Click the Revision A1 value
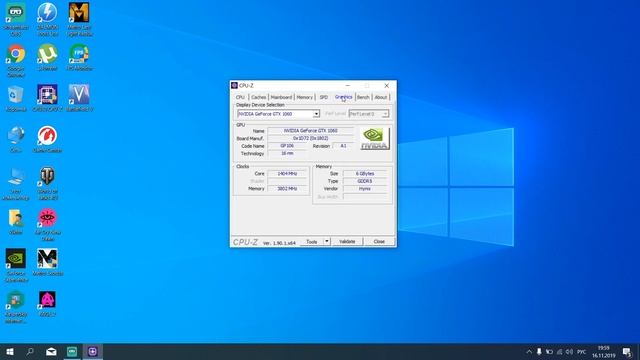The width and height of the screenshot is (640, 360). click(343, 146)
